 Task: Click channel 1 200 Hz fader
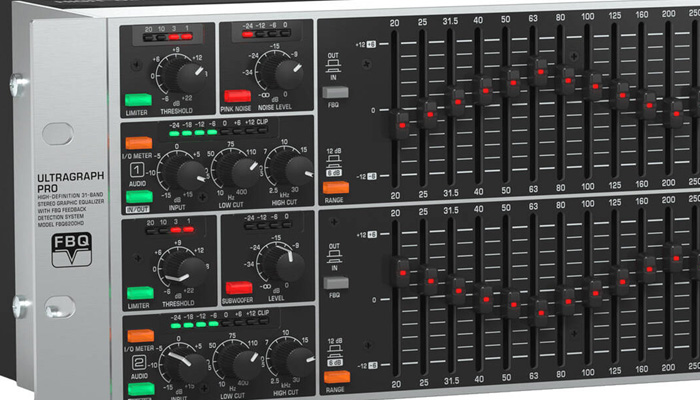tap(676, 113)
